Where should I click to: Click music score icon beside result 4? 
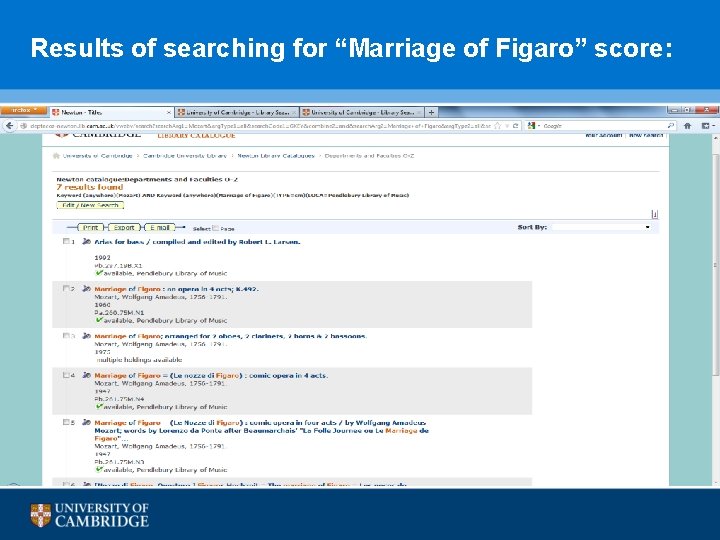[x=86, y=376]
